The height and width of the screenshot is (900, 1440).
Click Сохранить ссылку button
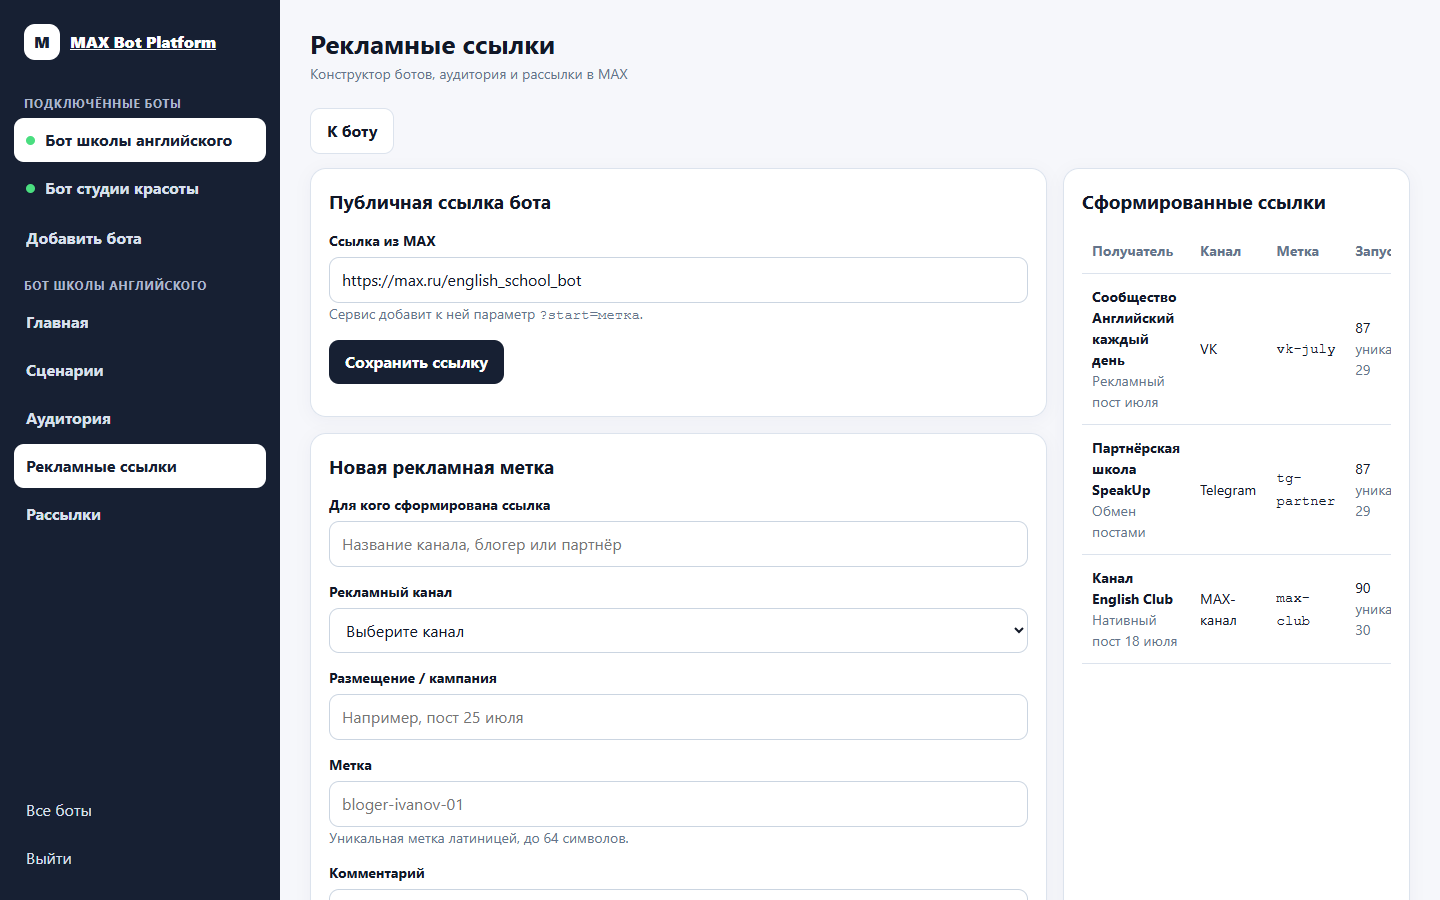(416, 362)
